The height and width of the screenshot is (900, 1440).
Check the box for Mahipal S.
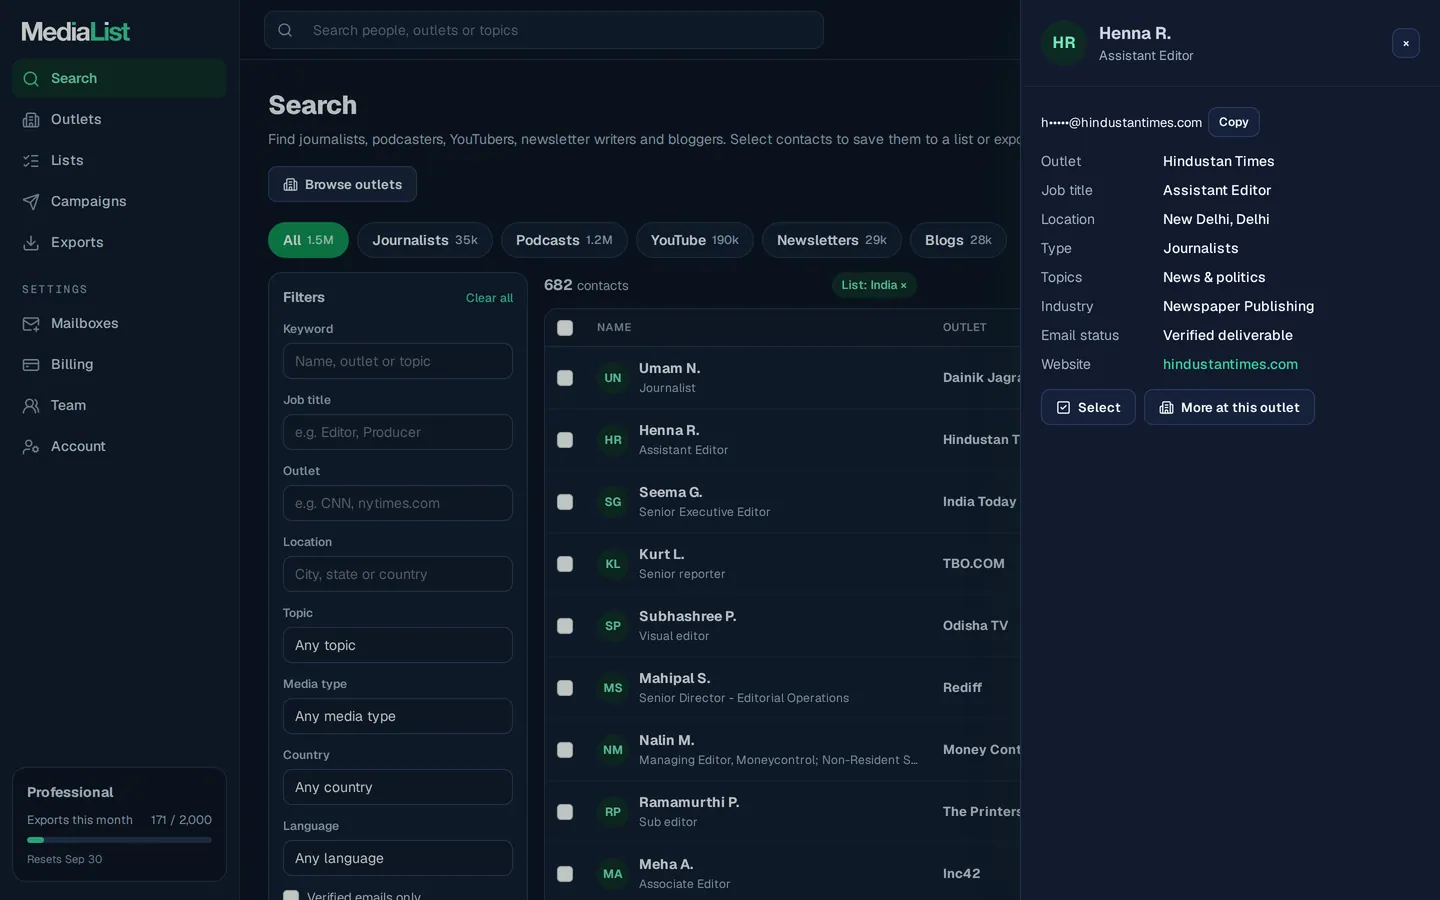point(565,688)
